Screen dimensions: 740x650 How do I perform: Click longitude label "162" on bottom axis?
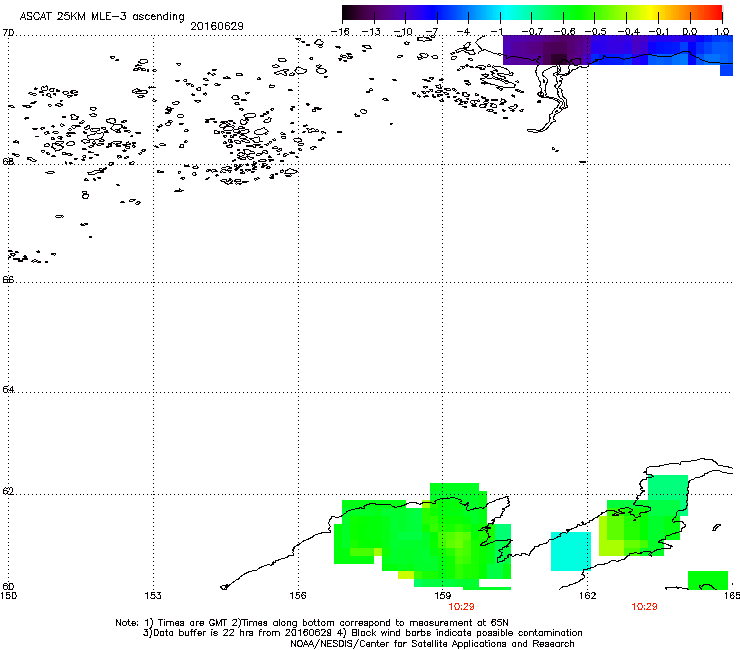(x=587, y=595)
